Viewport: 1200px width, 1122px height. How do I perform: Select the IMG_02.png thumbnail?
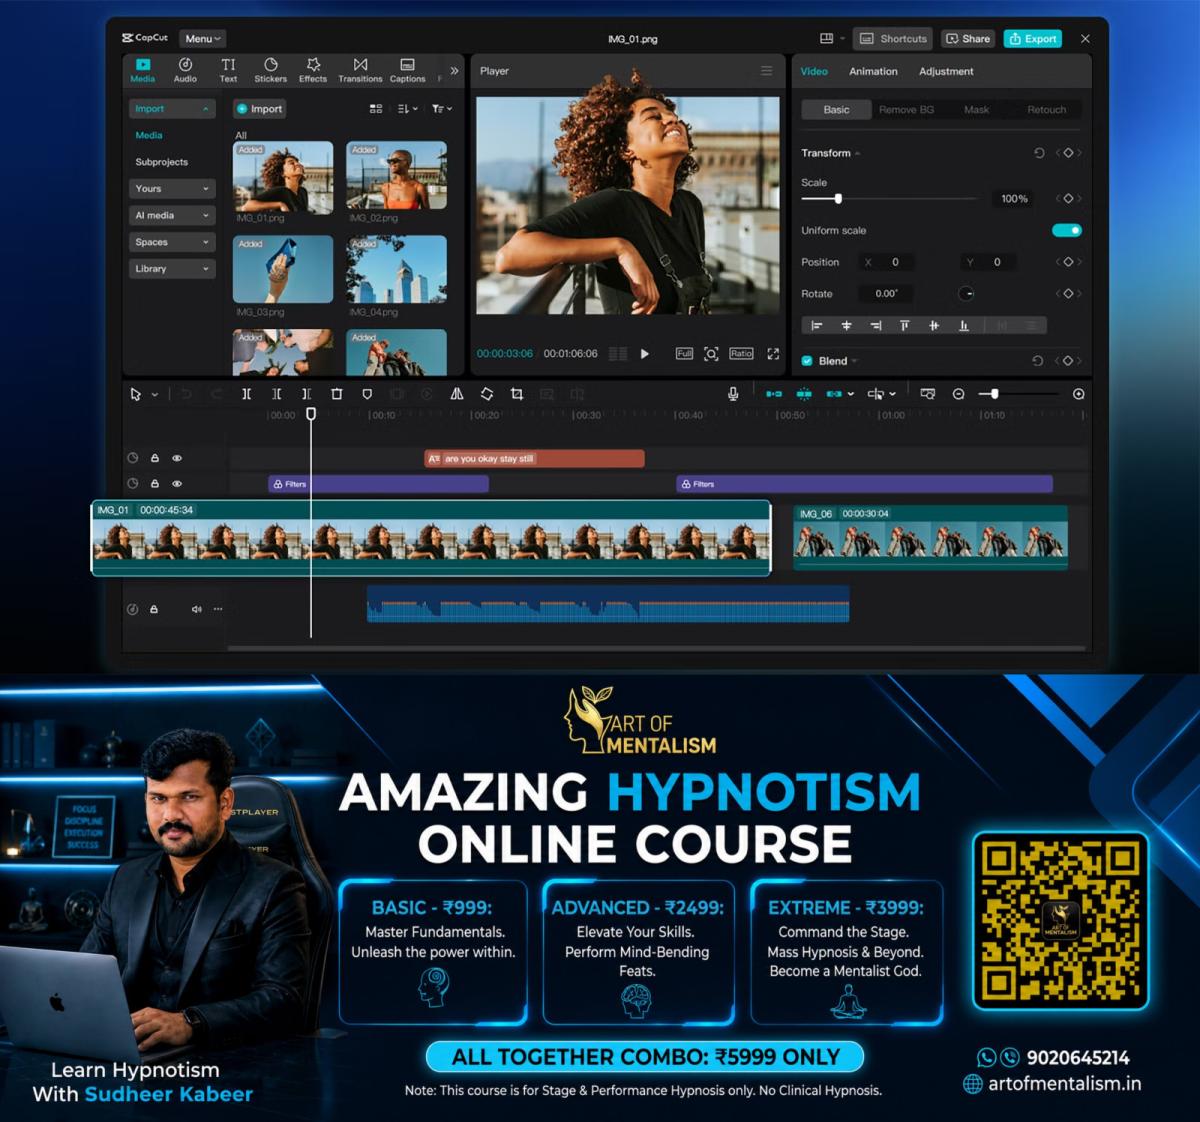click(396, 177)
